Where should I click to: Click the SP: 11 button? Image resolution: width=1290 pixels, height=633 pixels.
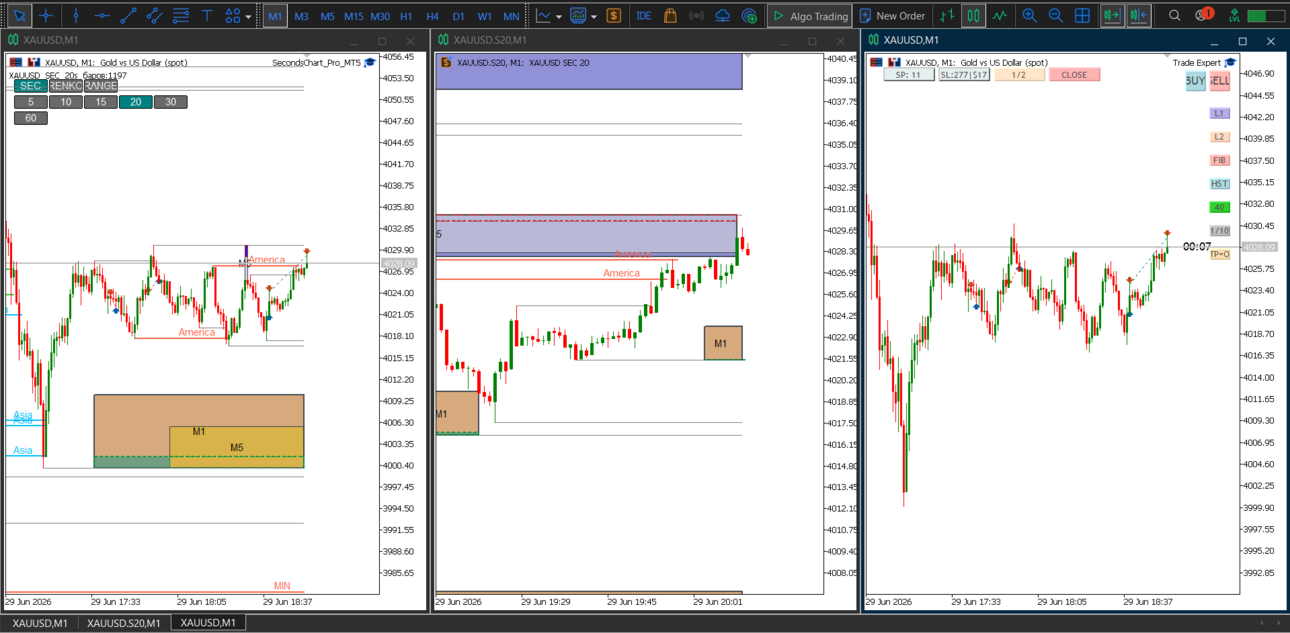(909, 75)
